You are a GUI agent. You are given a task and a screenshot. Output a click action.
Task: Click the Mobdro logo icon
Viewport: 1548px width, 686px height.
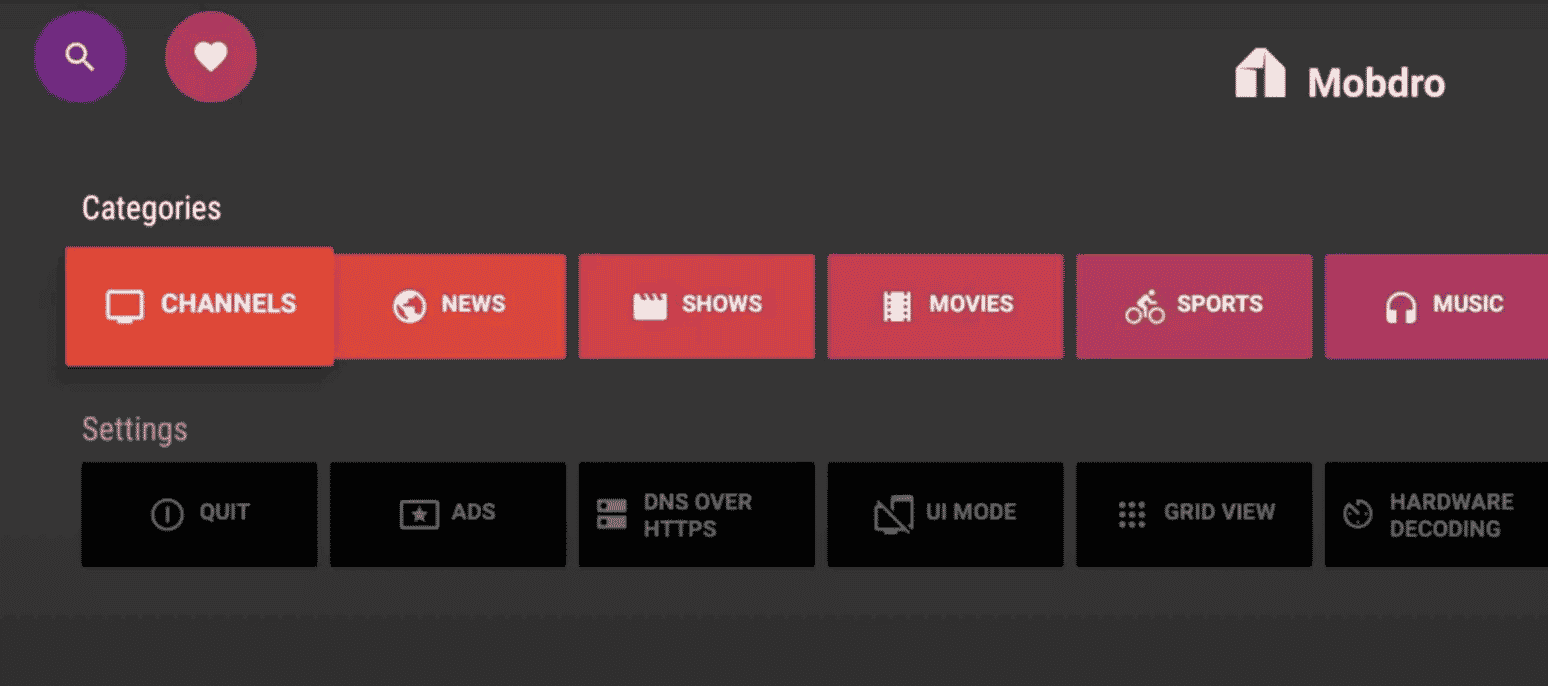pyautogui.click(x=1262, y=72)
